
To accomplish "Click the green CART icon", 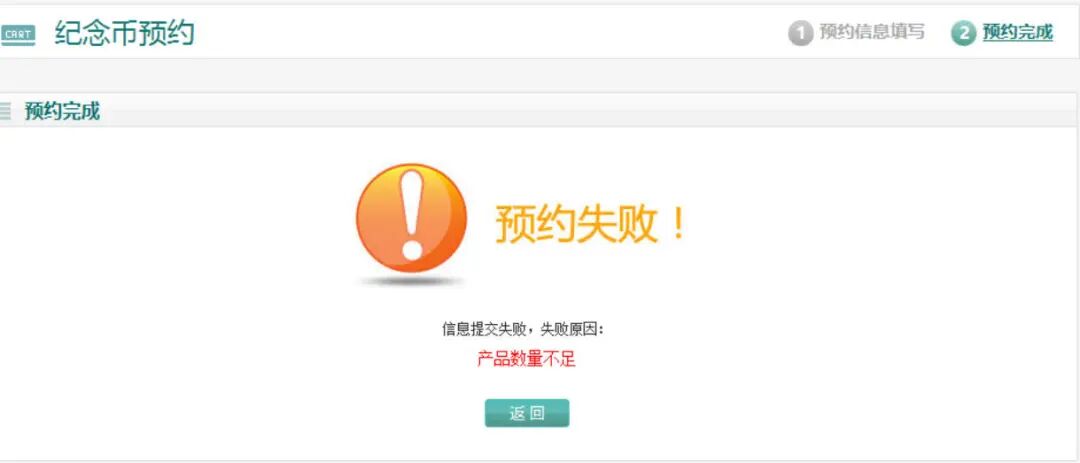I will 17,34.
